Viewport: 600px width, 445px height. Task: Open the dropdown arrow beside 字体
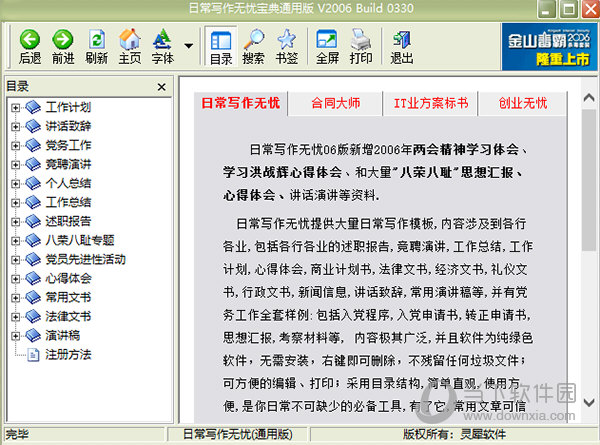click(188, 46)
